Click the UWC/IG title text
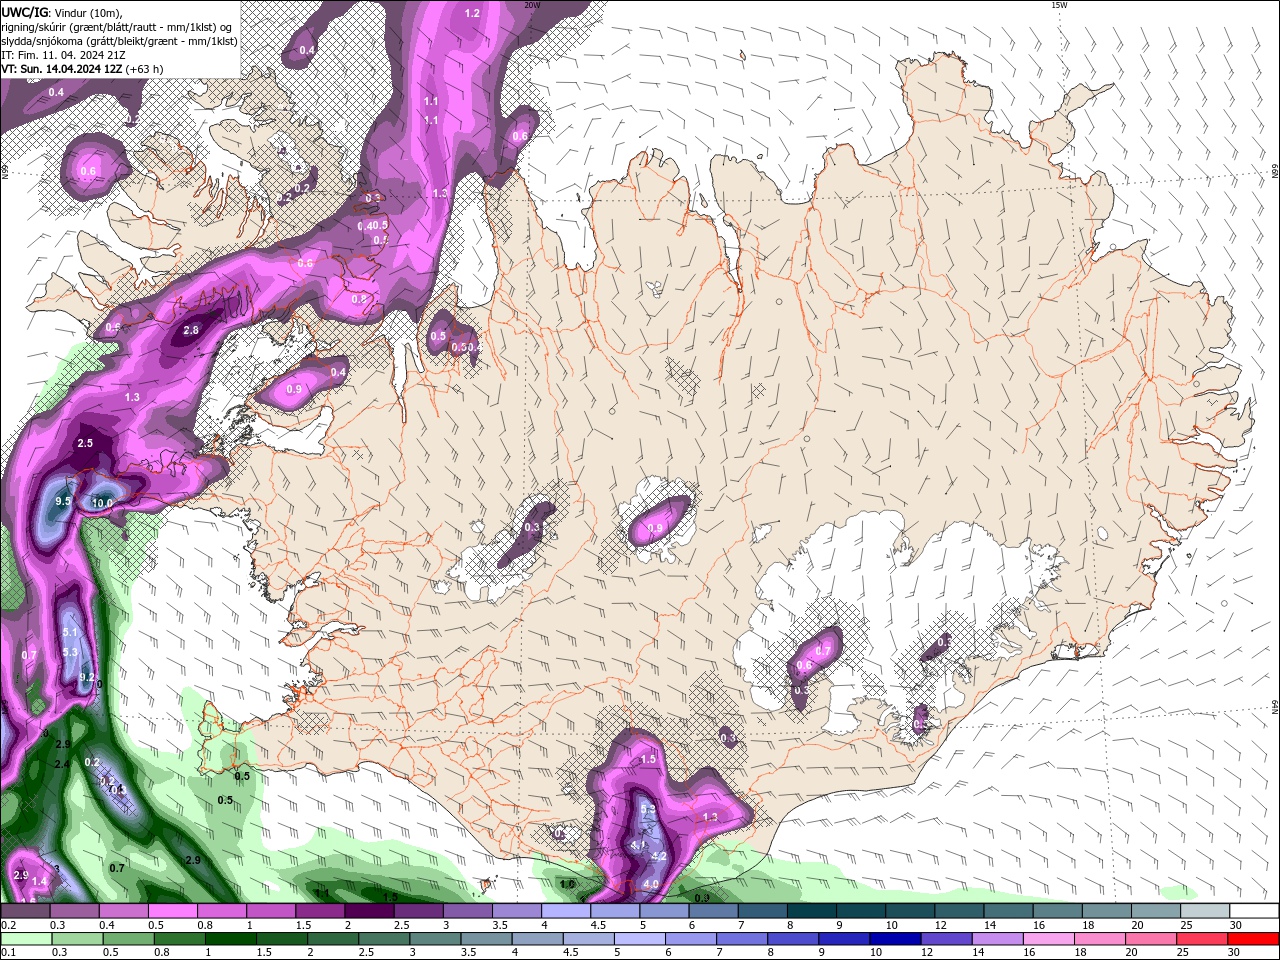Screen dimensions: 1280x960 coord(24,12)
